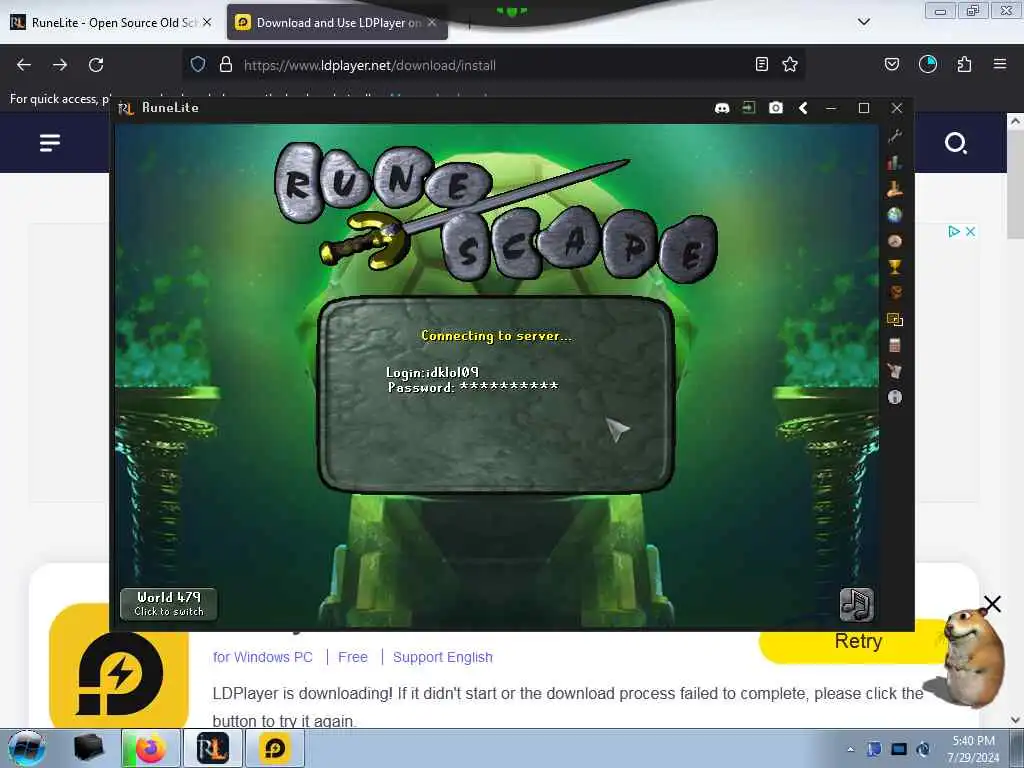Click the RuneLite taskbar icon
The width and height of the screenshot is (1024, 768).
(212, 748)
